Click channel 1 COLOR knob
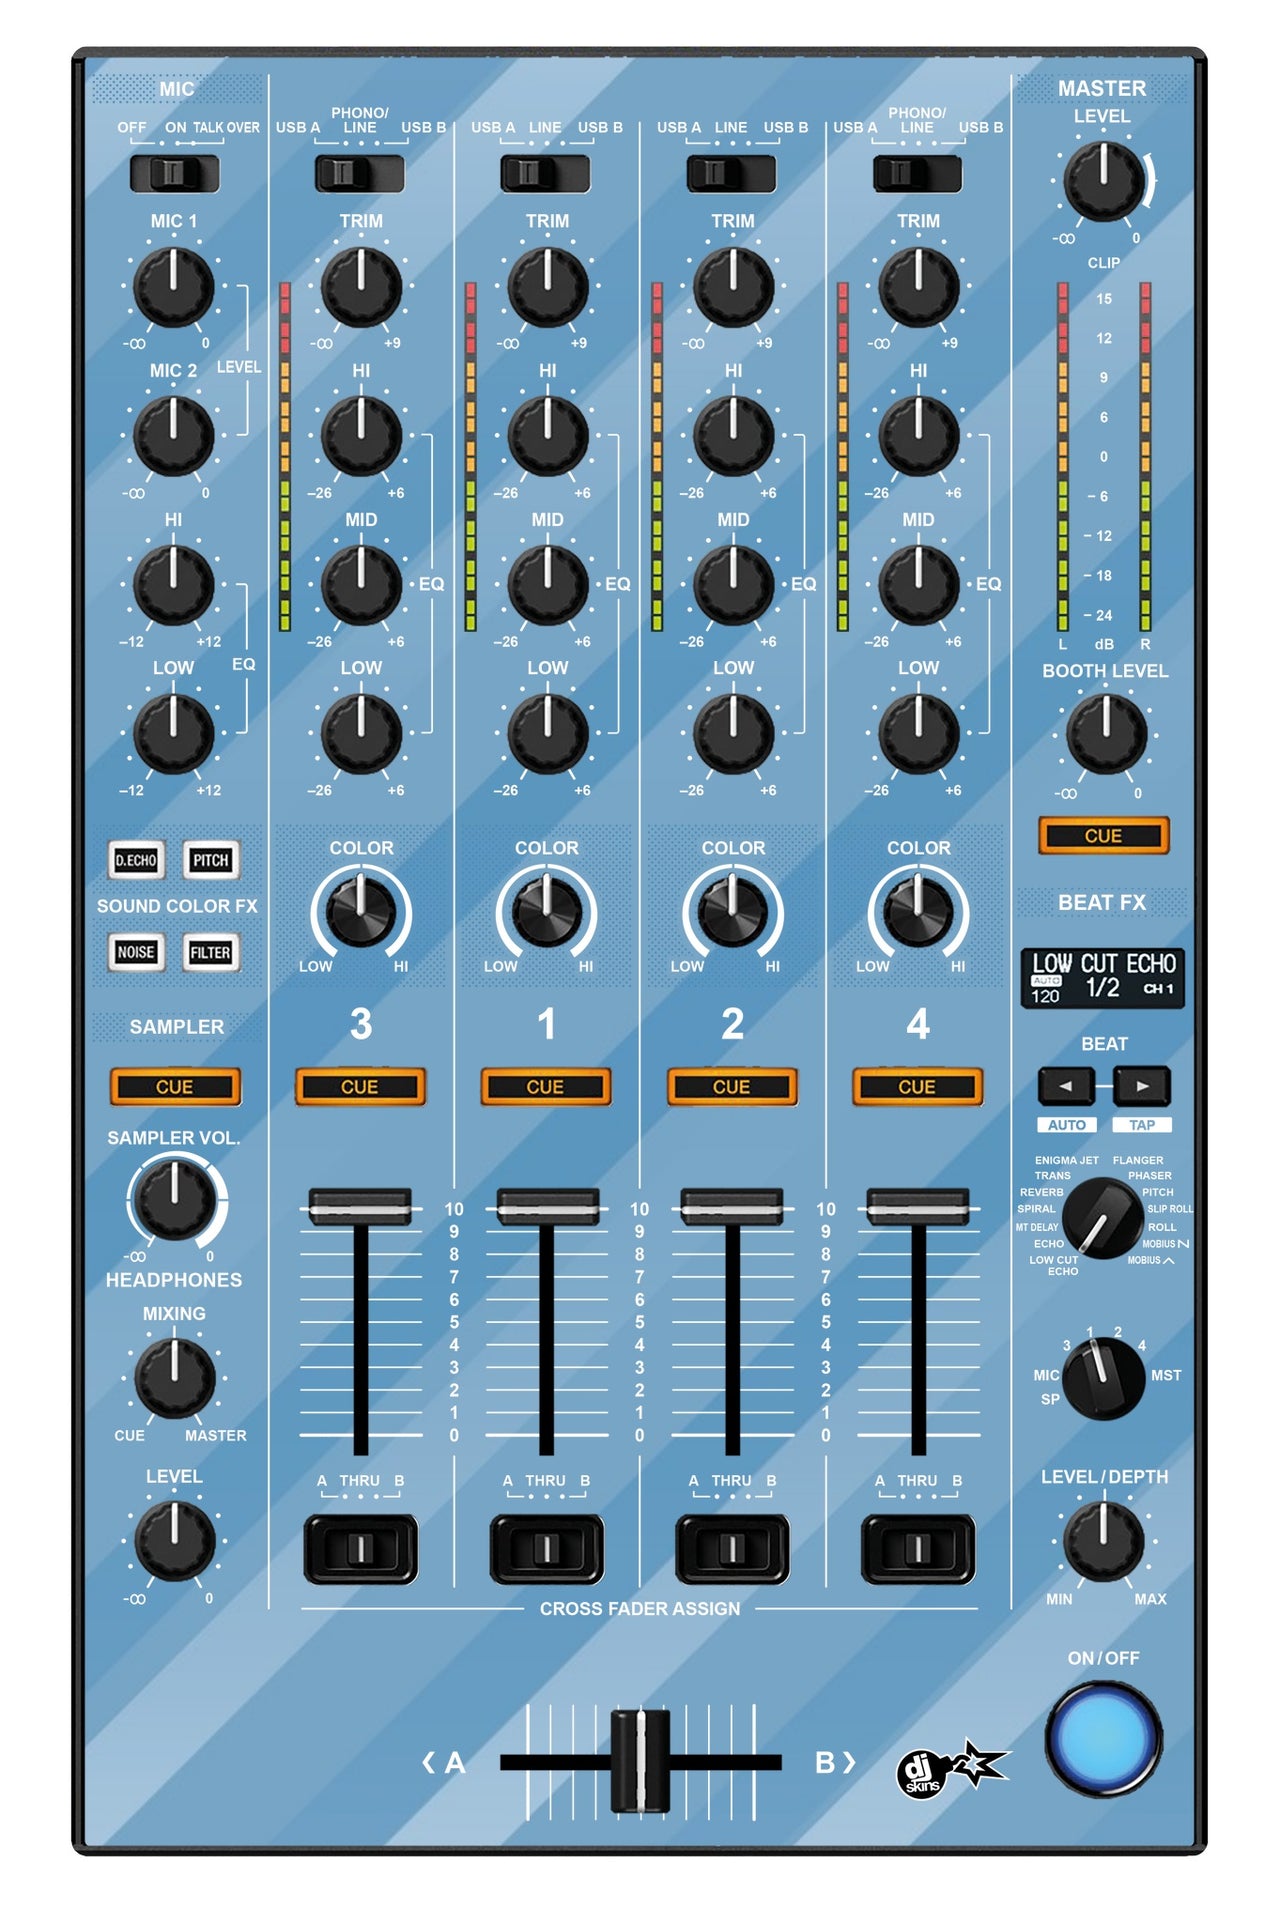The height and width of the screenshot is (1923, 1280). pyautogui.click(x=547, y=911)
